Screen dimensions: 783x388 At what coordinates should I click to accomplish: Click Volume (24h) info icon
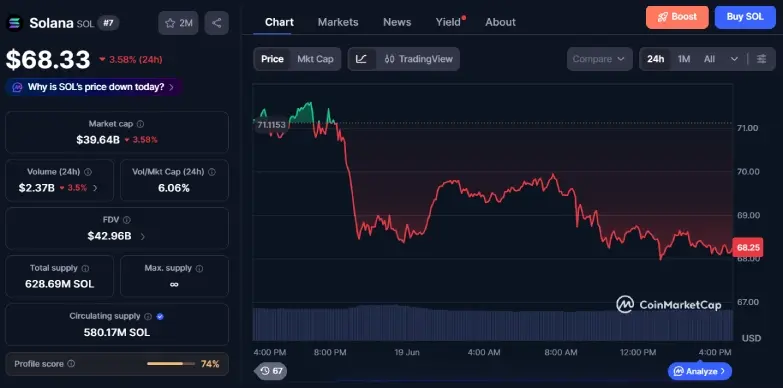(88, 172)
